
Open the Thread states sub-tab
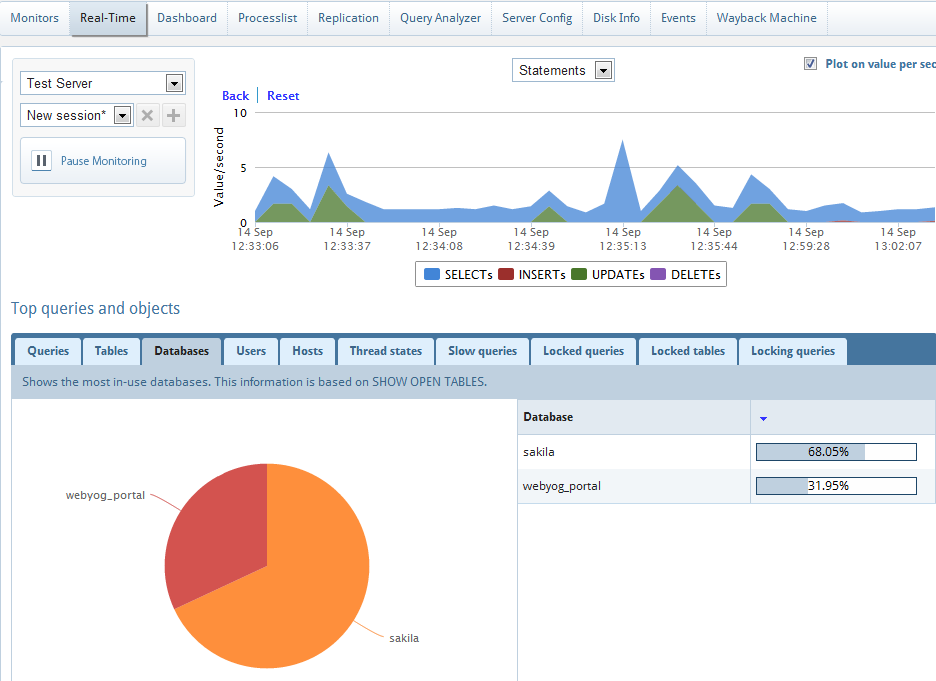click(386, 351)
